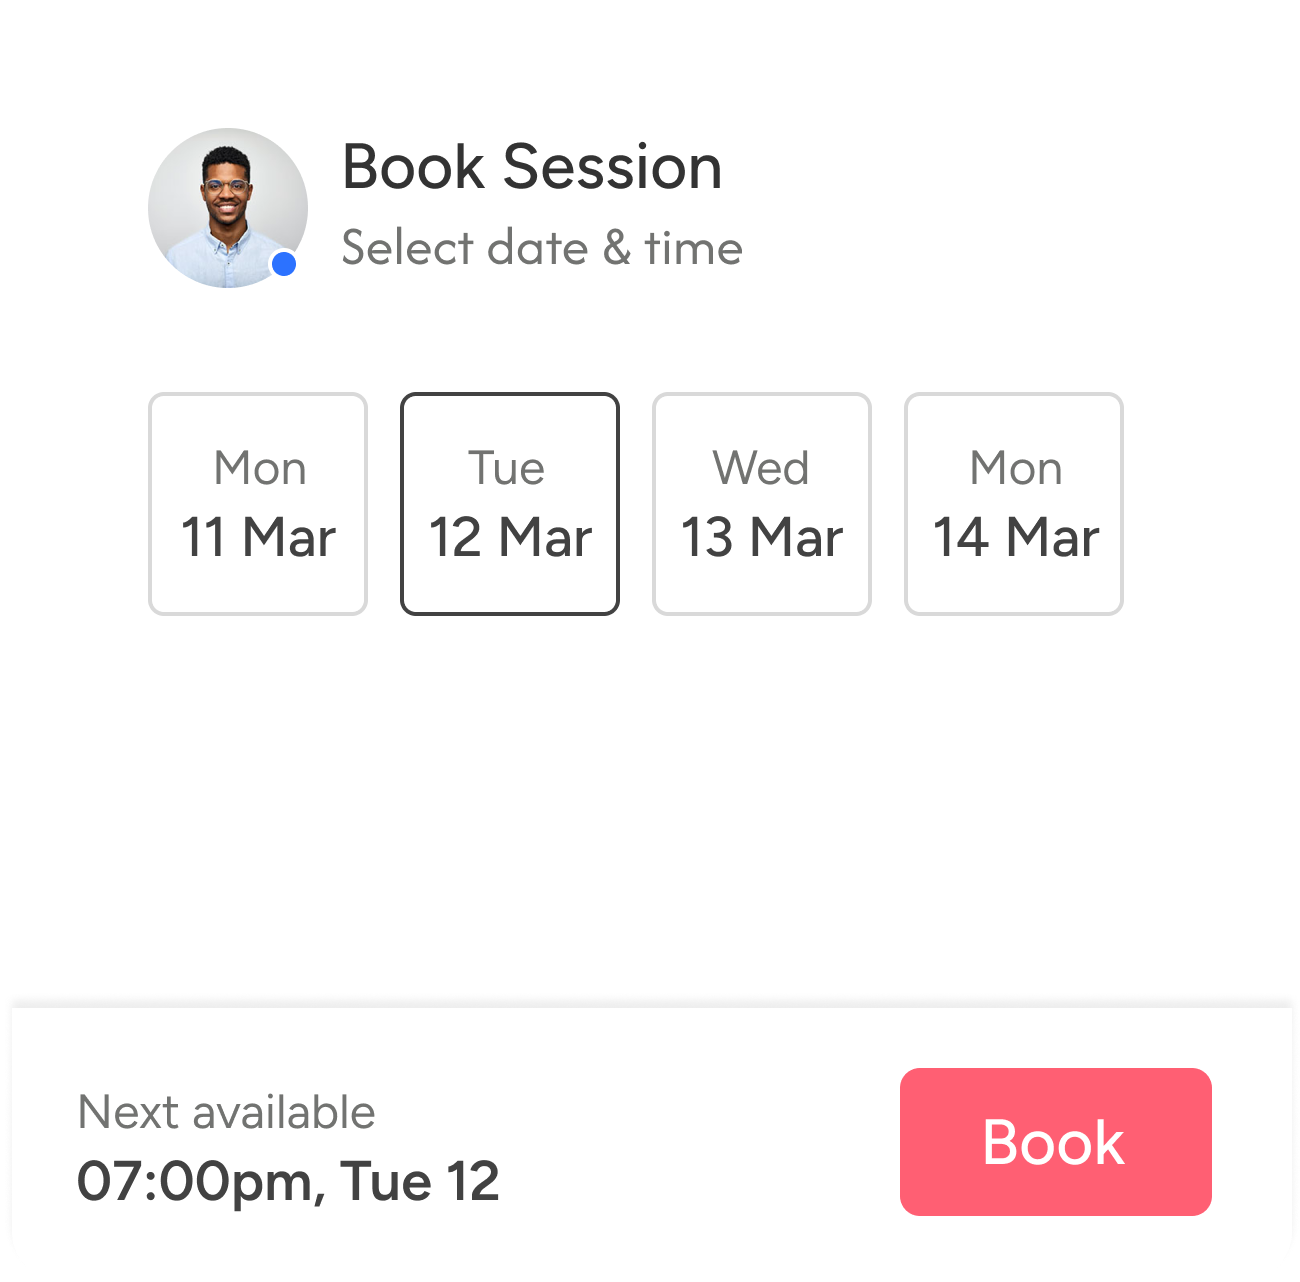The width and height of the screenshot is (1300, 1282).
Task: Click the "Select date & time" subtitle
Action: pos(542,248)
